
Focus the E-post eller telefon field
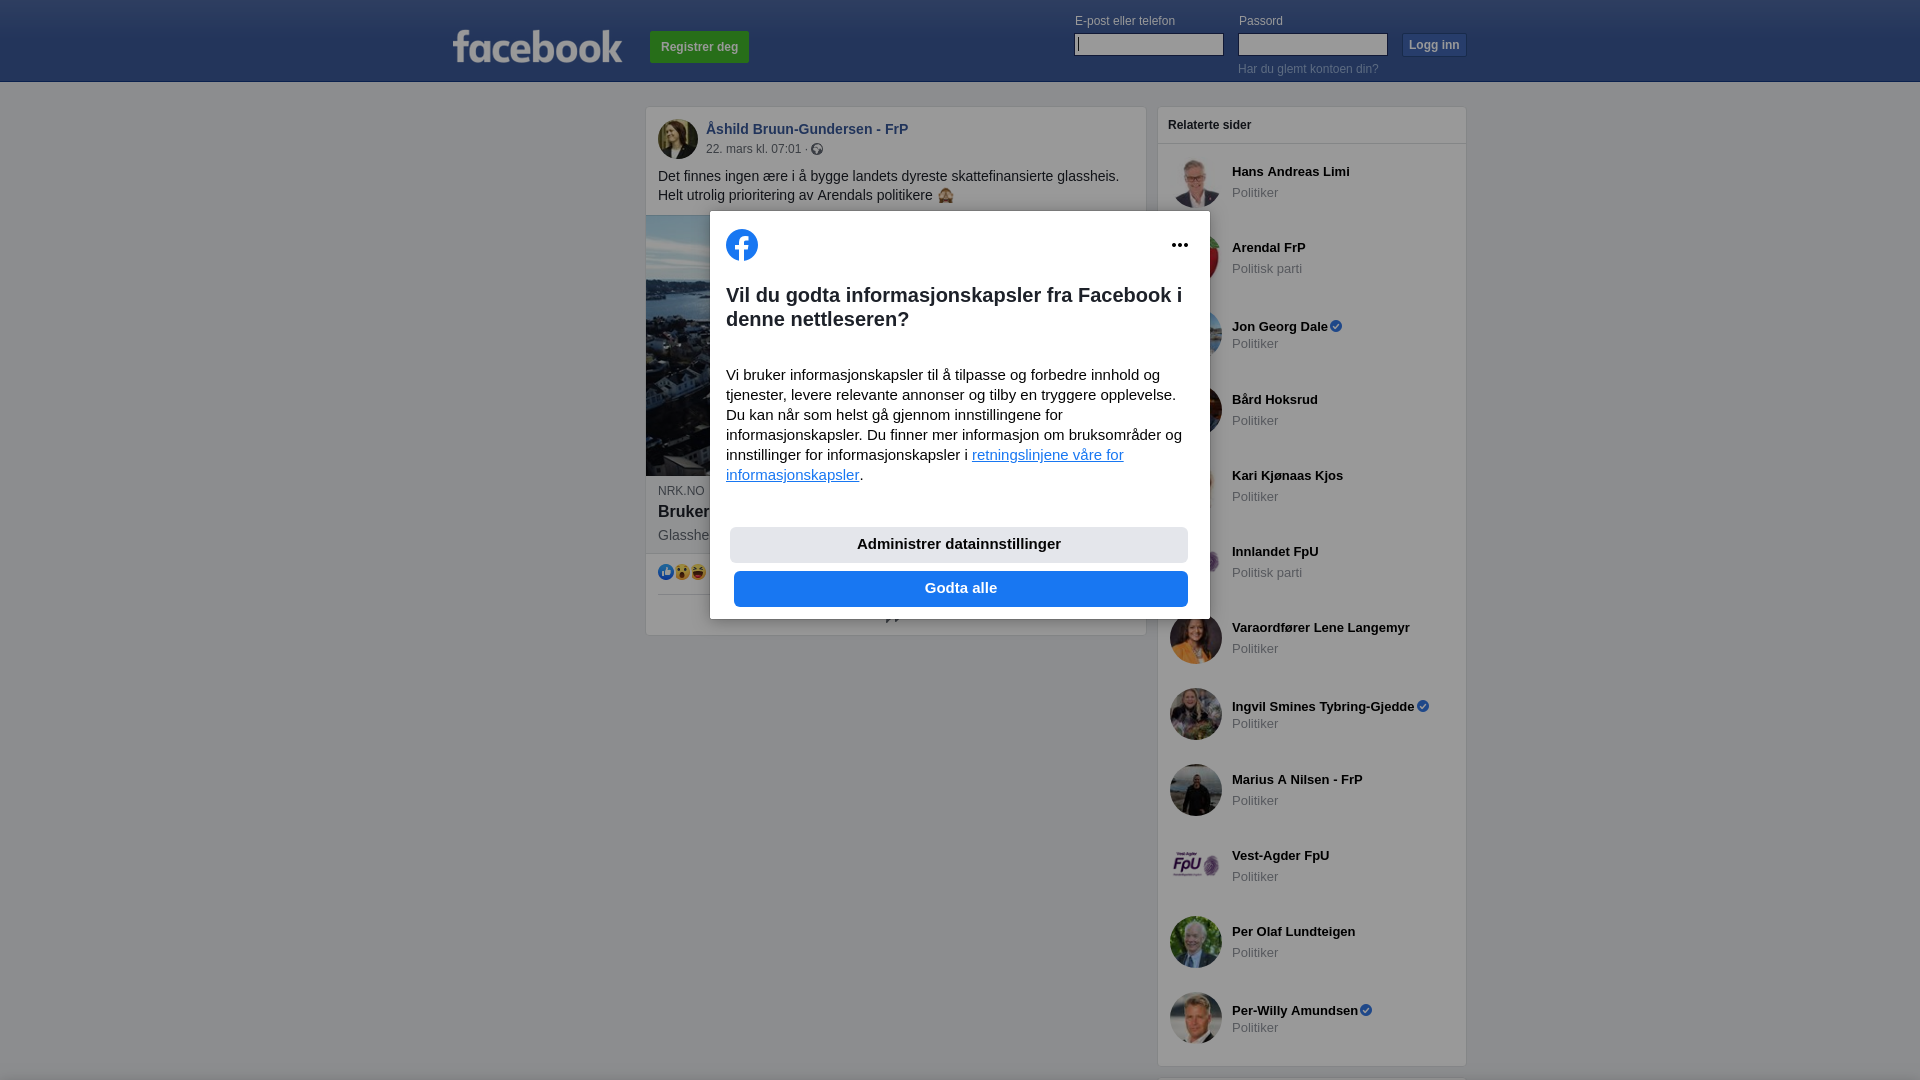point(1149,44)
